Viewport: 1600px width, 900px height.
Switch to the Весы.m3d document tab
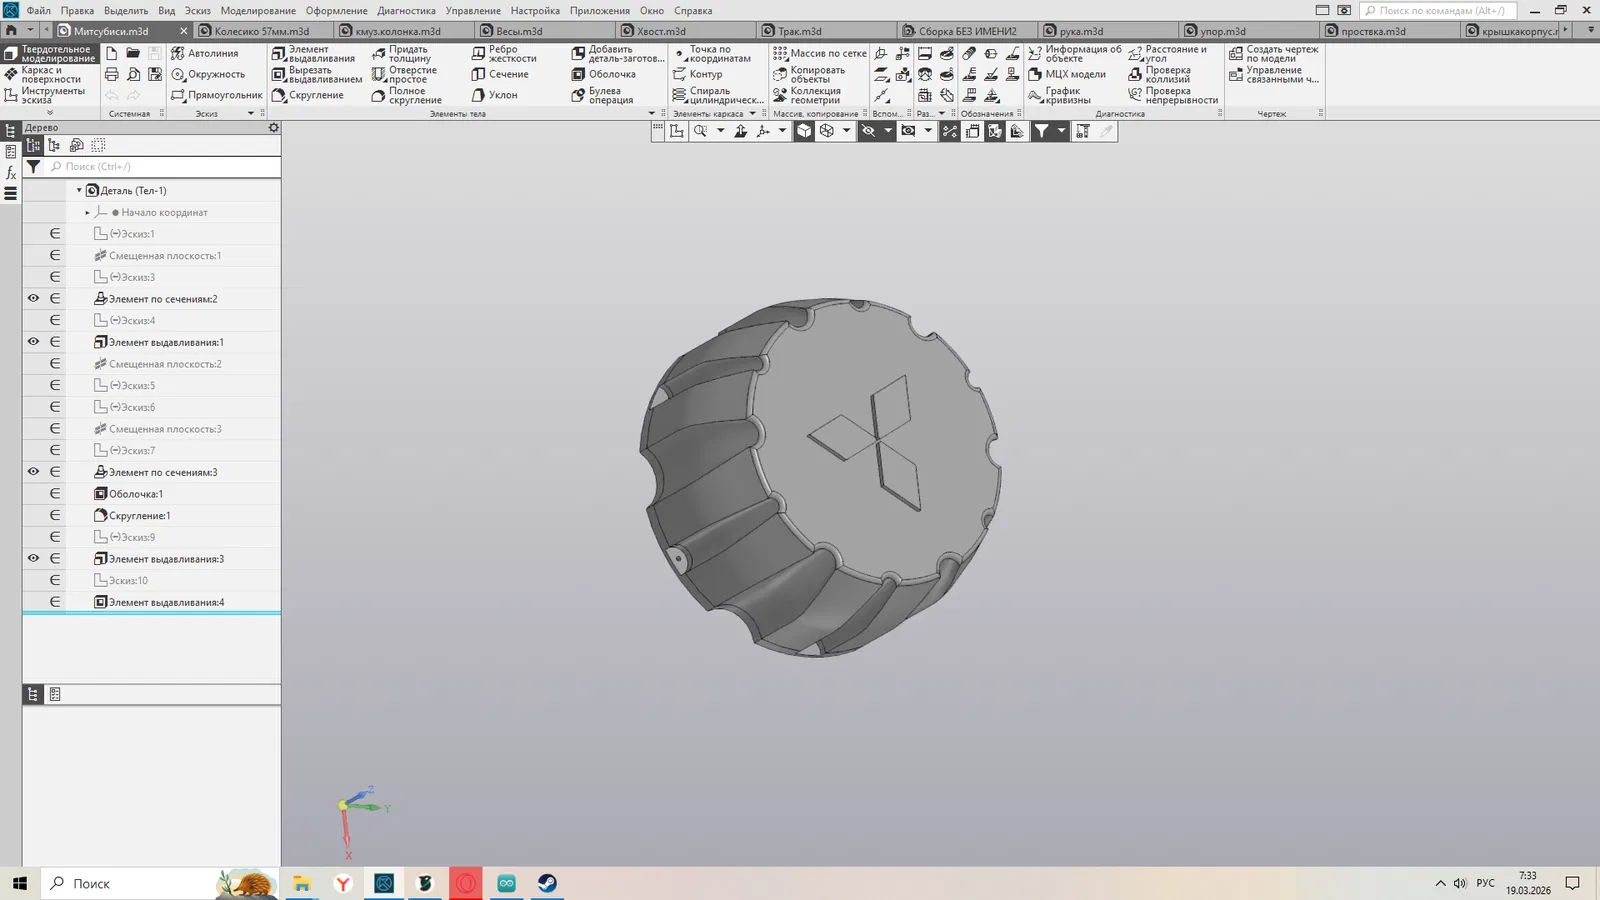[519, 31]
